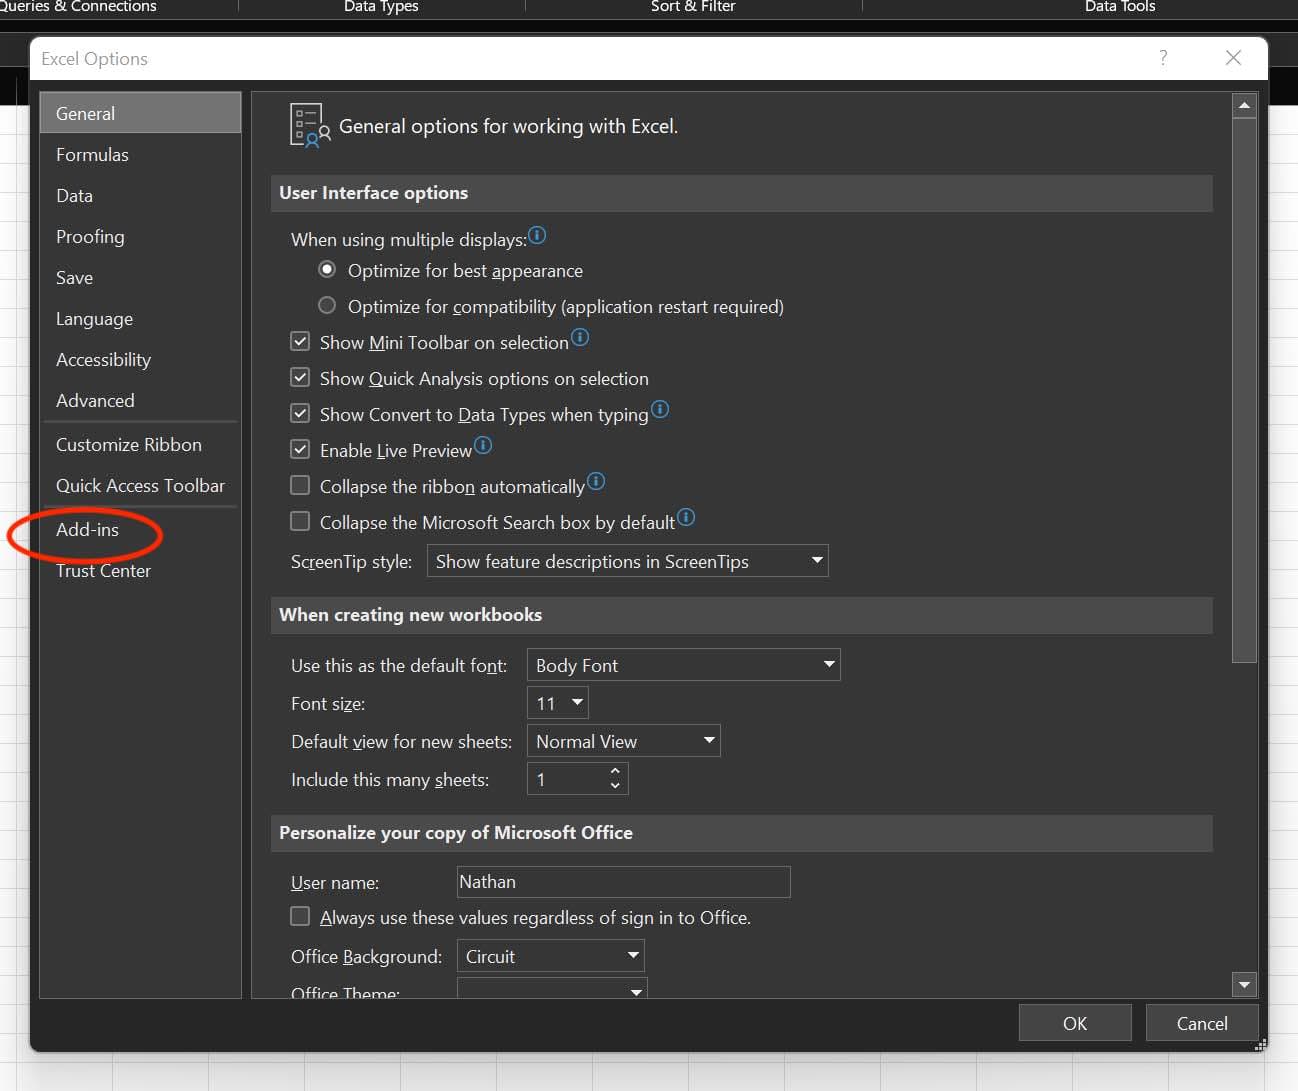Open Default view for new sheets dropdown

point(623,741)
